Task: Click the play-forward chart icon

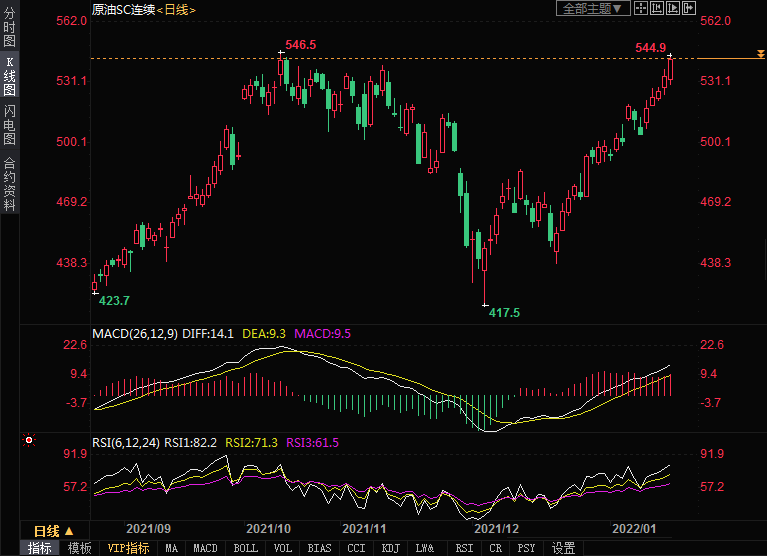Action: pyautogui.click(x=672, y=9)
